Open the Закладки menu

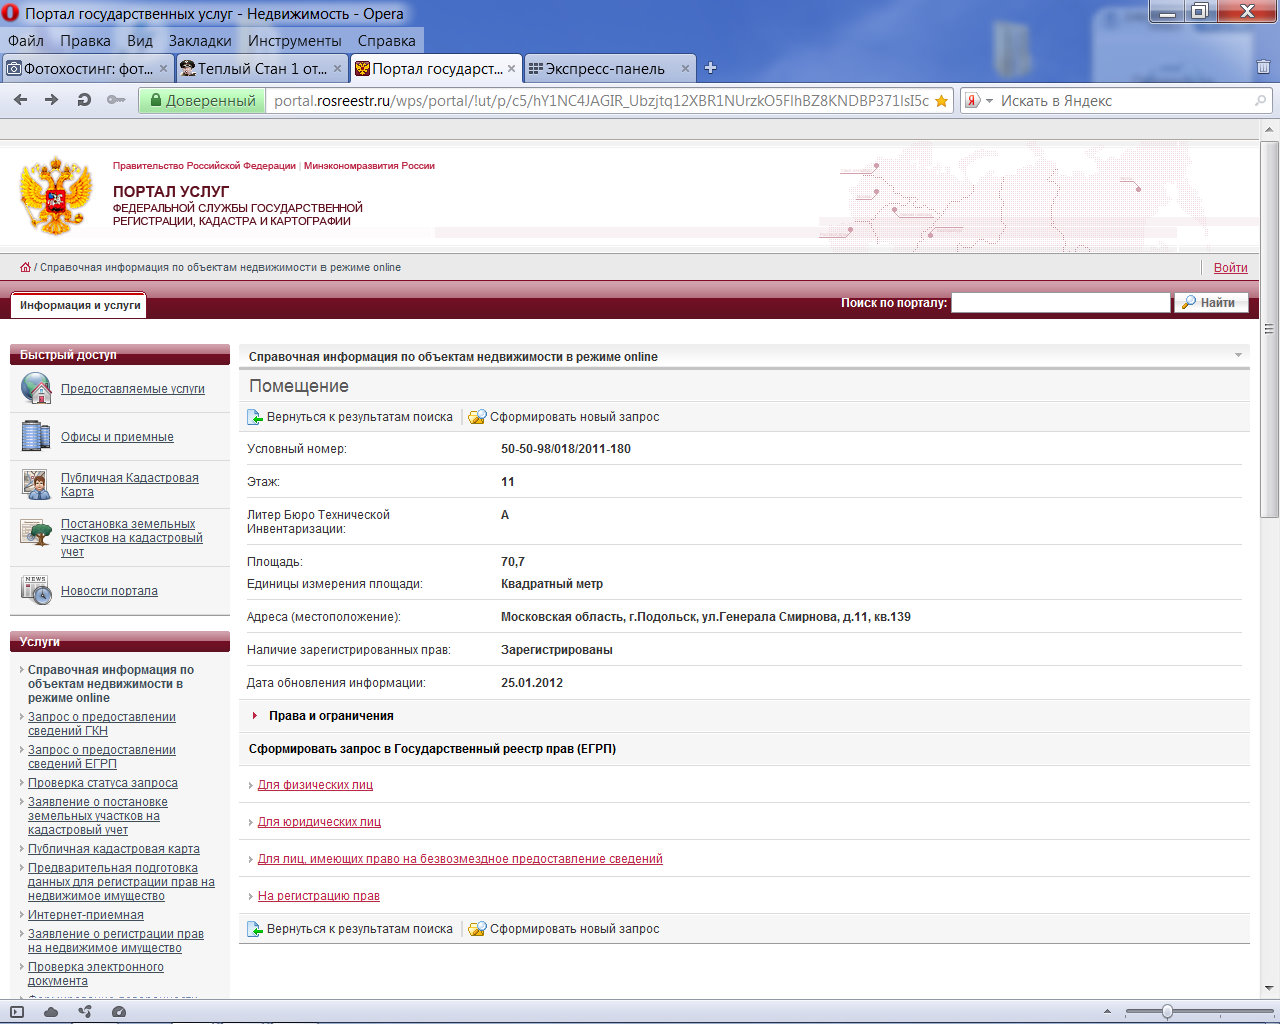tap(200, 41)
